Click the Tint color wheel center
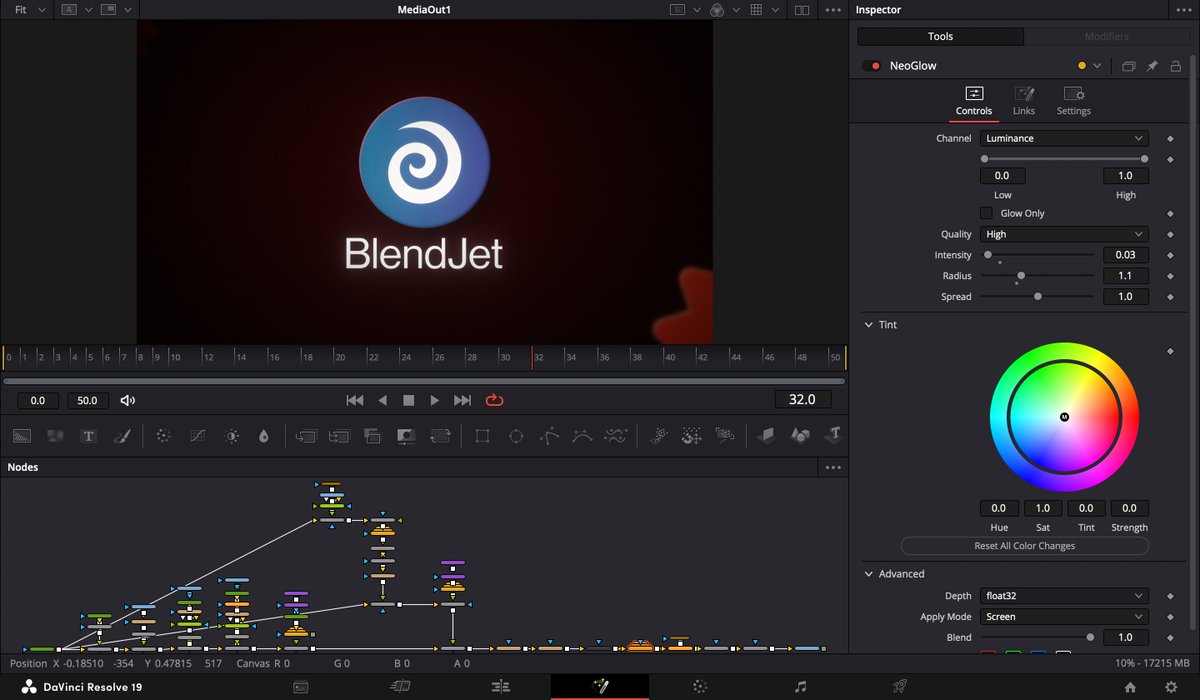Viewport: 1200px width, 700px height. point(1064,416)
